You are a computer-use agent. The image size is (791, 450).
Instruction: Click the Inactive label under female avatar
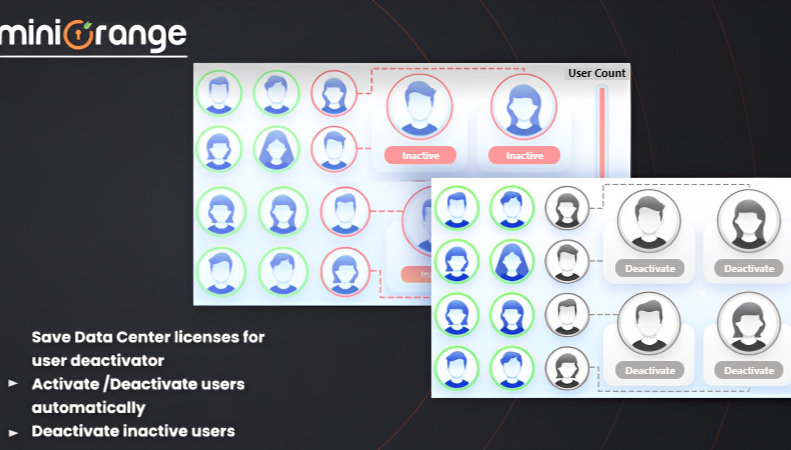tap(524, 155)
